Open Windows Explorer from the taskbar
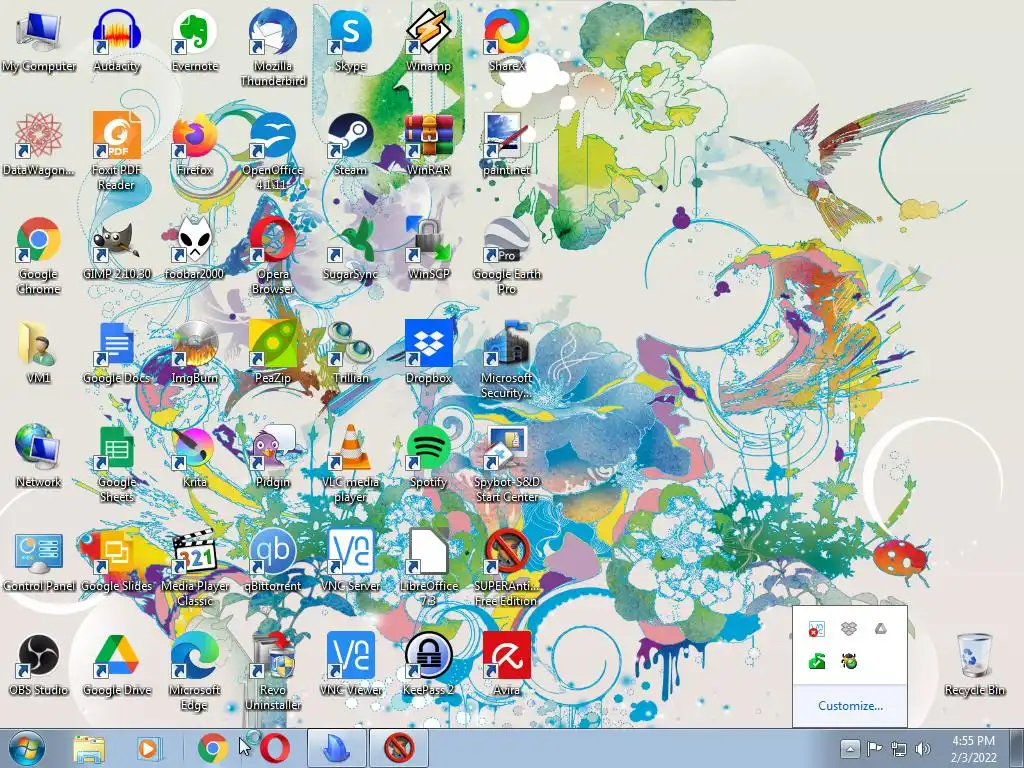Image resolution: width=1024 pixels, height=768 pixels. pos(89,748)
